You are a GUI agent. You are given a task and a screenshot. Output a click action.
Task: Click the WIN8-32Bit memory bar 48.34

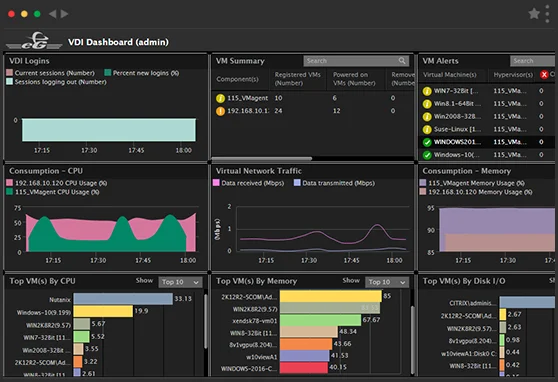(x=309, y=332)
